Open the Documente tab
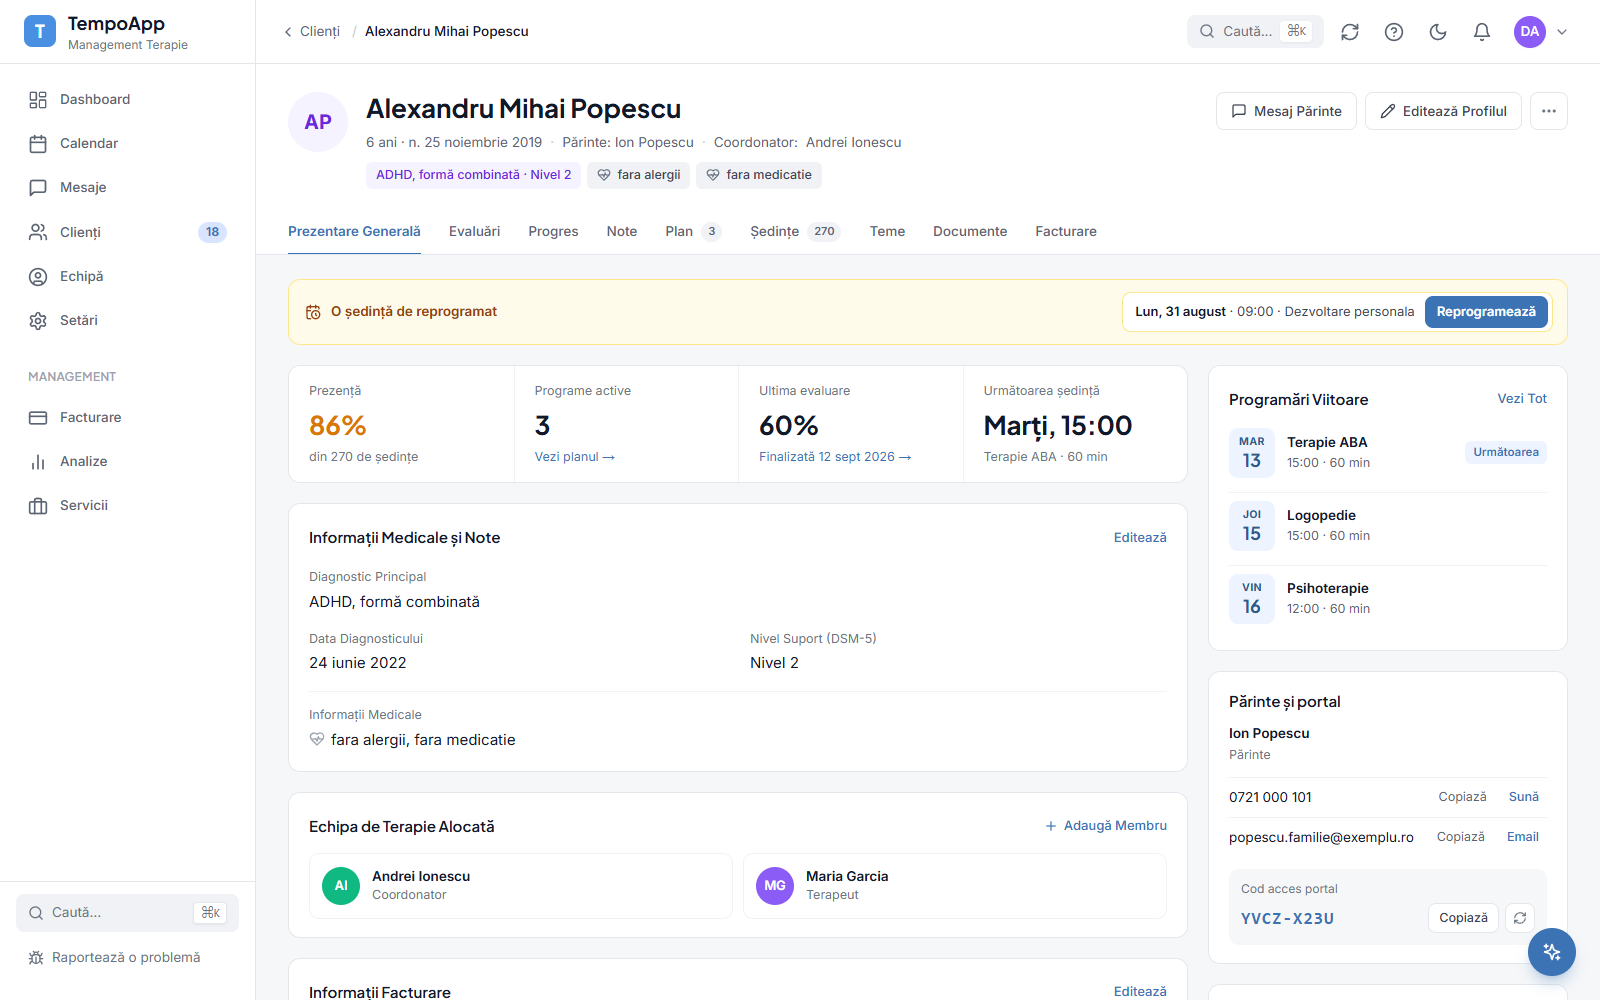The height and width of the screenshot is (1000, 1600). (x=970, y=231)
